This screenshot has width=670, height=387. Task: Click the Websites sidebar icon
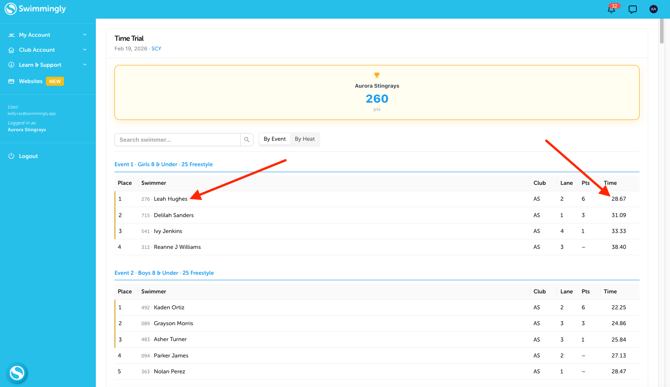point(11,81)
